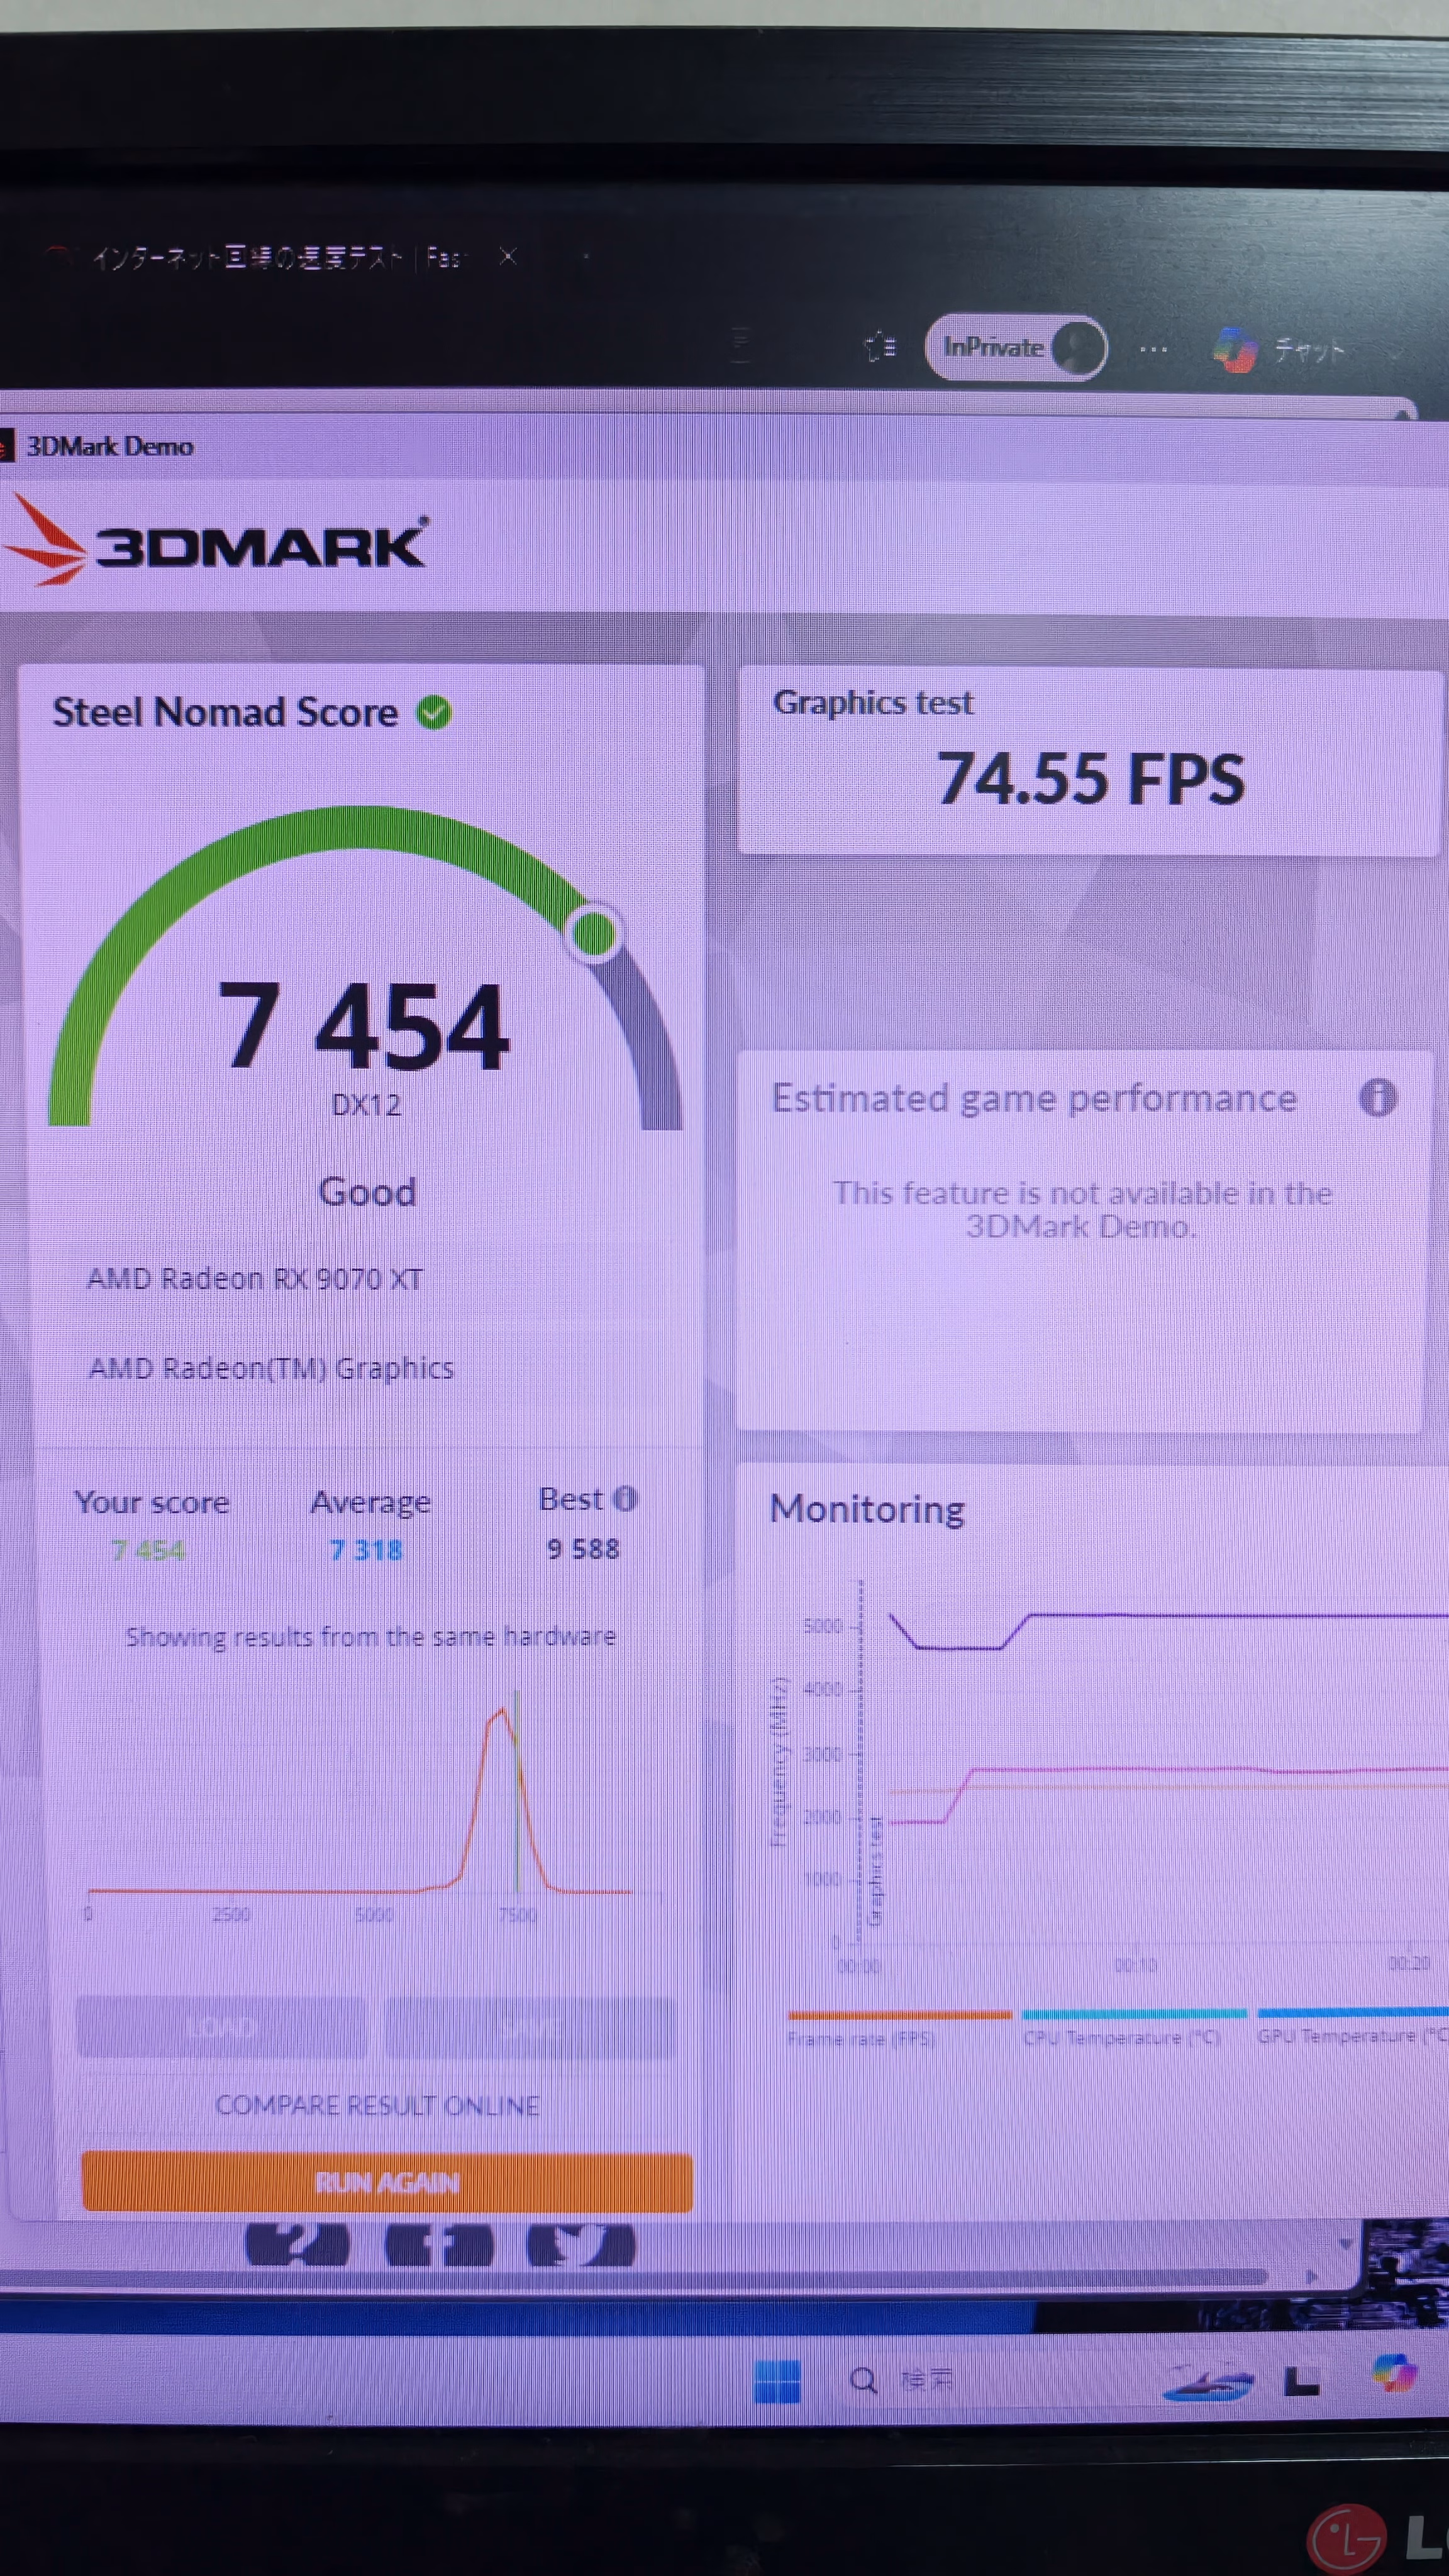1449x2576 pixels.
Task: Click the Average score value 7 318
Action: (366, 1550)
